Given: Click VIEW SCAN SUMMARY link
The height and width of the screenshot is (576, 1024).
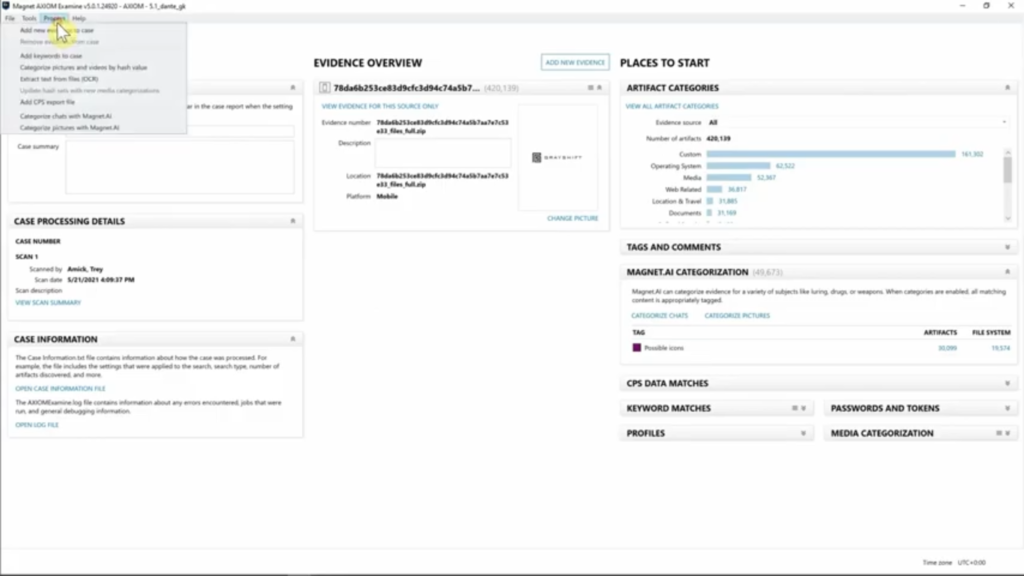Looking at the screenshot, I should pyautogui.click(x=48, y=302).
